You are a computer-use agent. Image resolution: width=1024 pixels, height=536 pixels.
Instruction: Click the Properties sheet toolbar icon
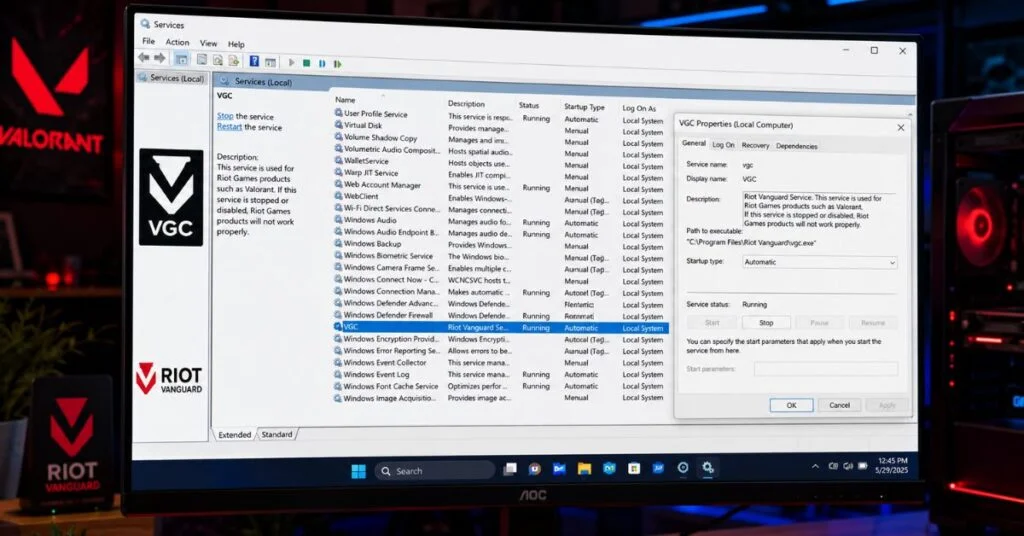coord(202,59)
